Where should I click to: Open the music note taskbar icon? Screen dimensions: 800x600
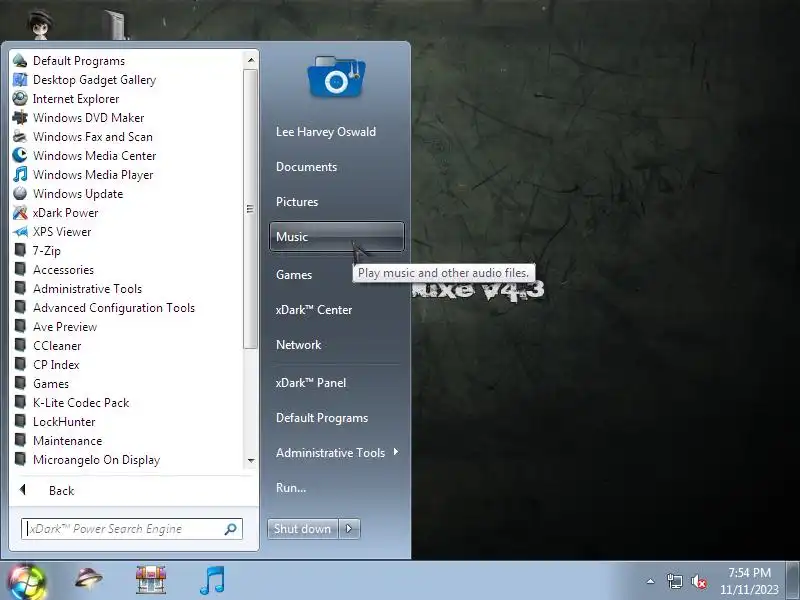(212, 581)
